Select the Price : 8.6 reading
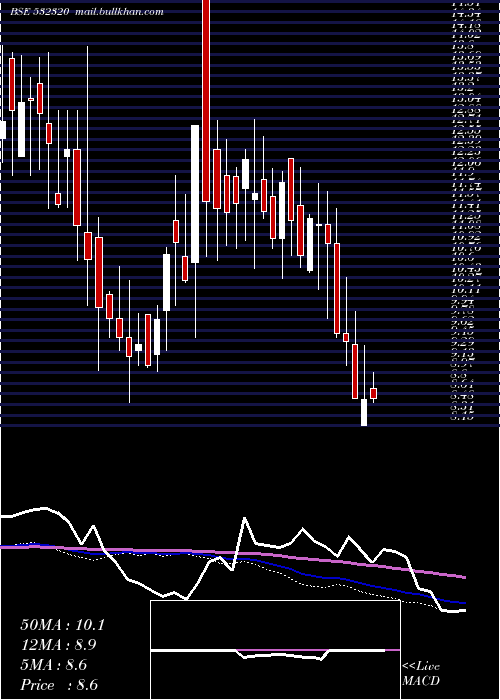Screen dimensions: 500x700 click(x=59, y=685)
